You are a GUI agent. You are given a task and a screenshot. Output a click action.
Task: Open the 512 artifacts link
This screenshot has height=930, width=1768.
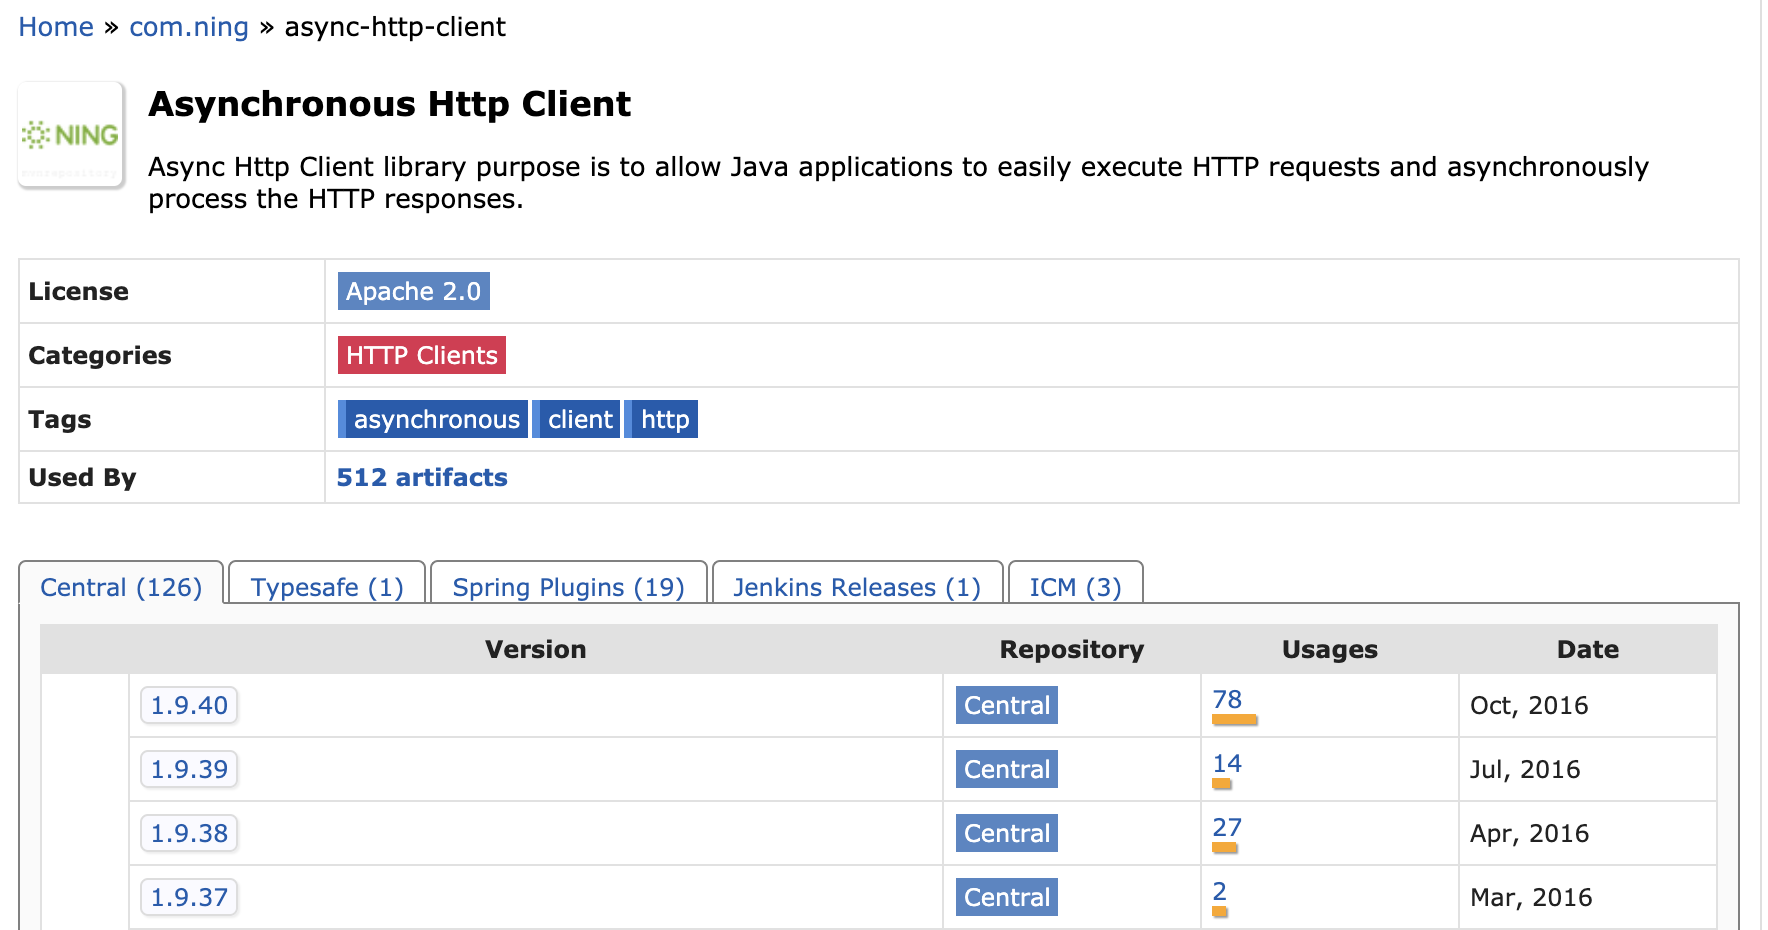pyautogui.click(x=422, y=477)
